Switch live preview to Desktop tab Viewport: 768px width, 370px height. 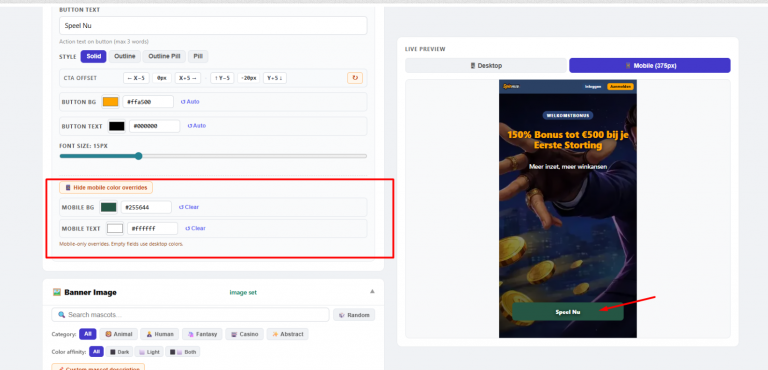486,66
